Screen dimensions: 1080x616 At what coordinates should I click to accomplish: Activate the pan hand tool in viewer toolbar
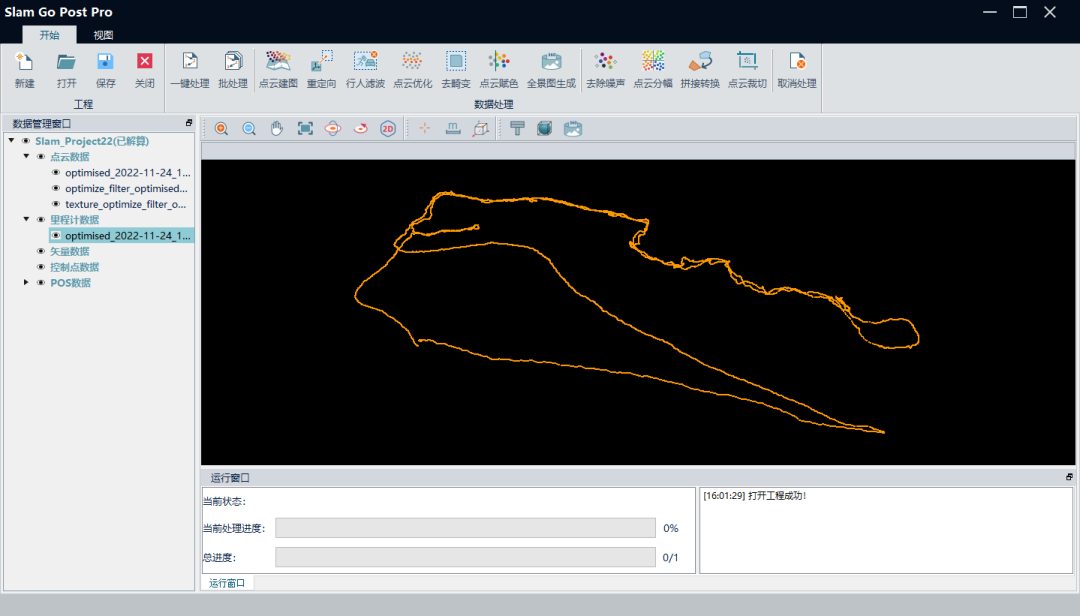[277, 129]
